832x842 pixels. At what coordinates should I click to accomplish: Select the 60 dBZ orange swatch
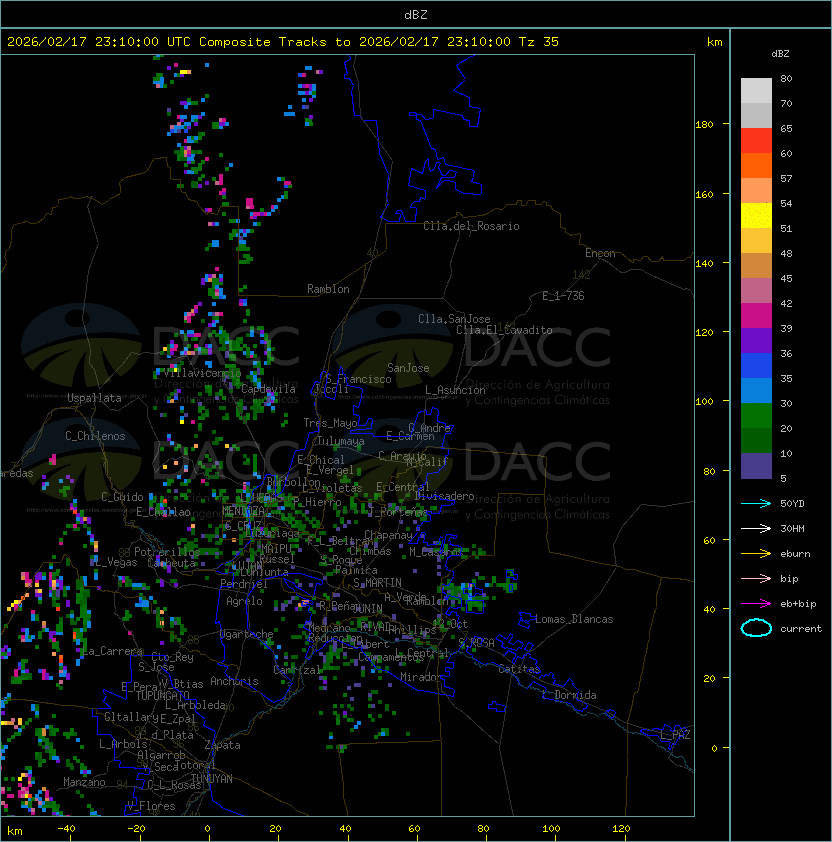[x=756, y=165]
